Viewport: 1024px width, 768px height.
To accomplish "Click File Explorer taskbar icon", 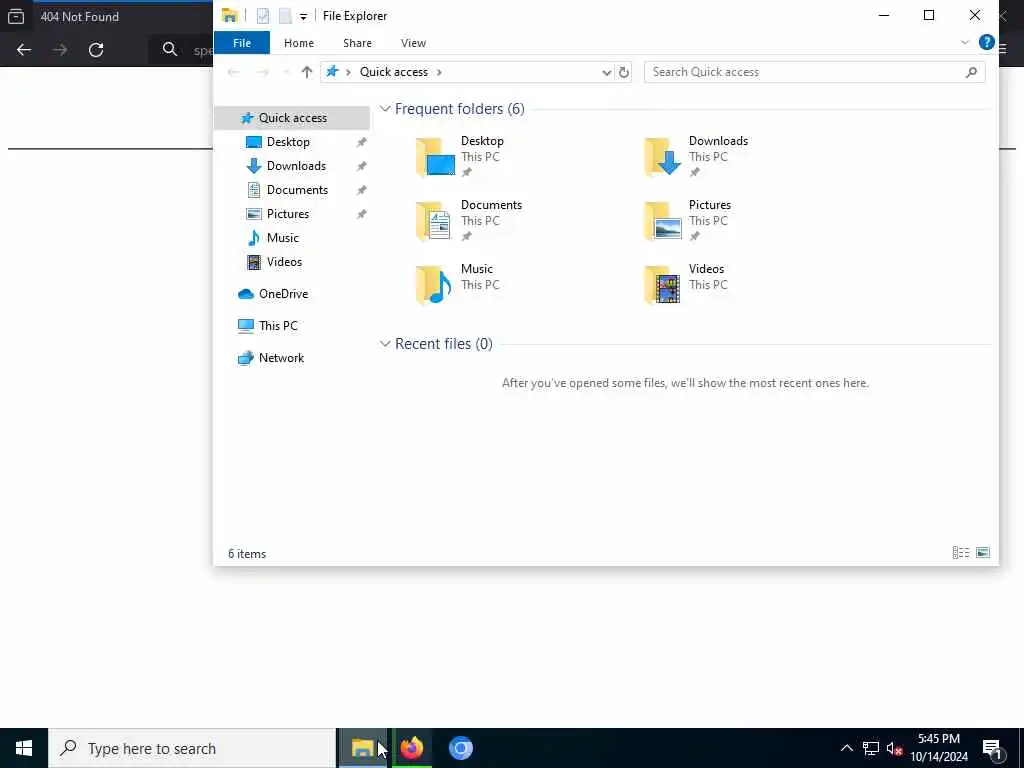I will tap(363, 748).
